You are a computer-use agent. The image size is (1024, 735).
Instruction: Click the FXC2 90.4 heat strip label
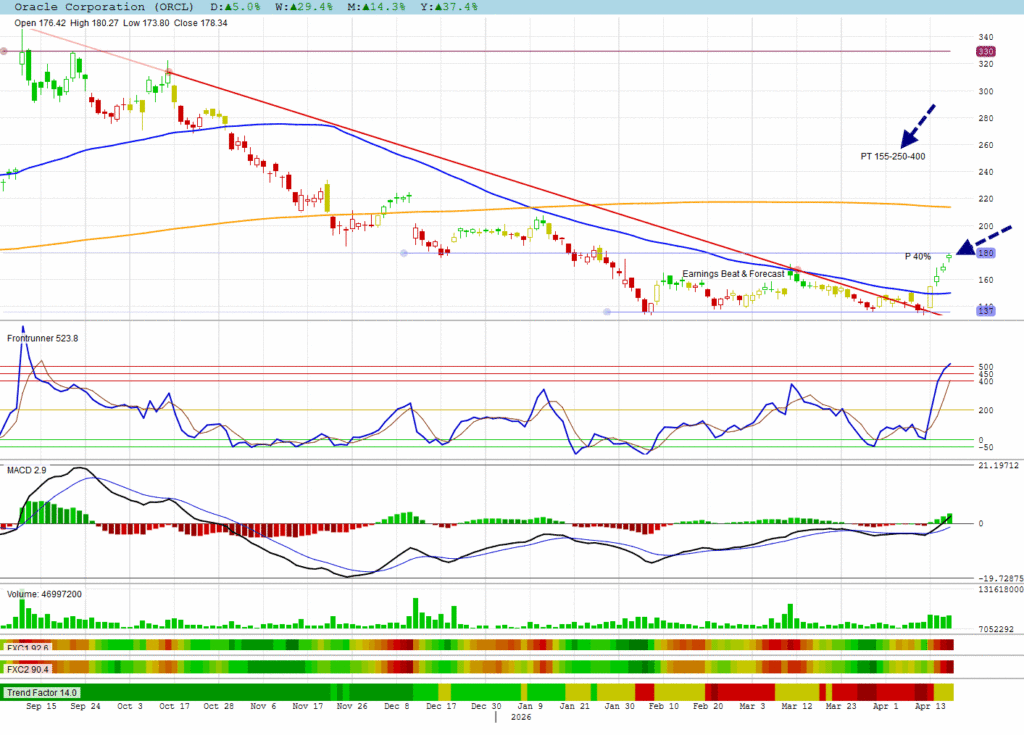click(x=28, y=667)
